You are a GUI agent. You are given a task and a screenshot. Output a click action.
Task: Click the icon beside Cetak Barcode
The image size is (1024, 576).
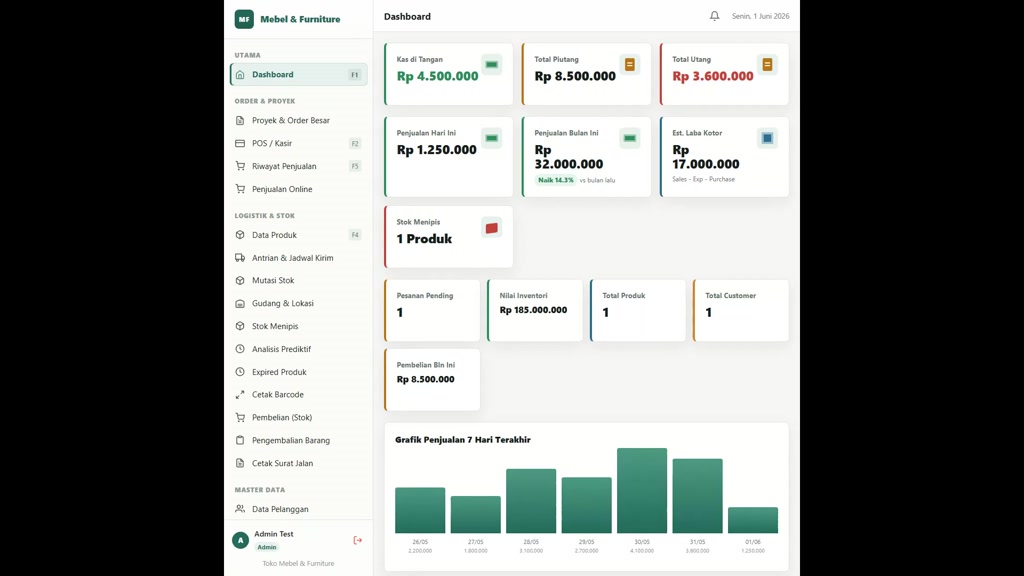click(x=240, y=394)
